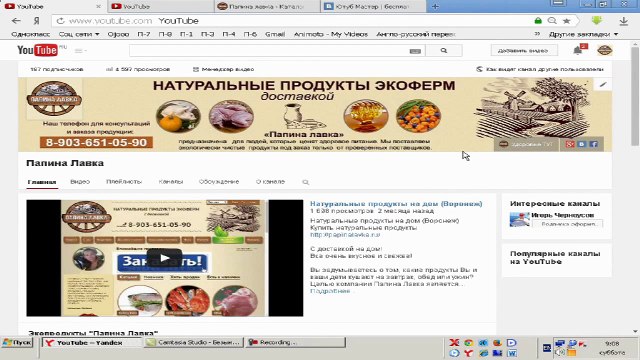Select the Главная channel tab
The image size is (640, 360).
42,182
